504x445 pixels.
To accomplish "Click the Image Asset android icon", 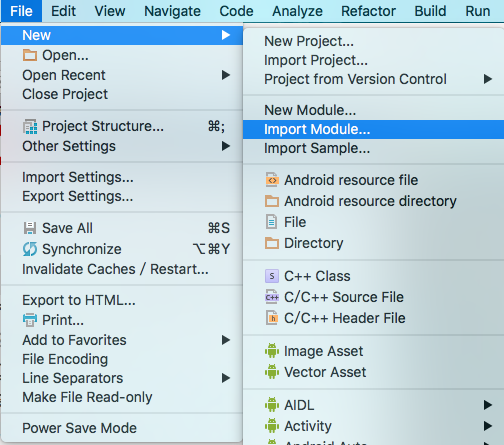I will (x=272, y=351).
